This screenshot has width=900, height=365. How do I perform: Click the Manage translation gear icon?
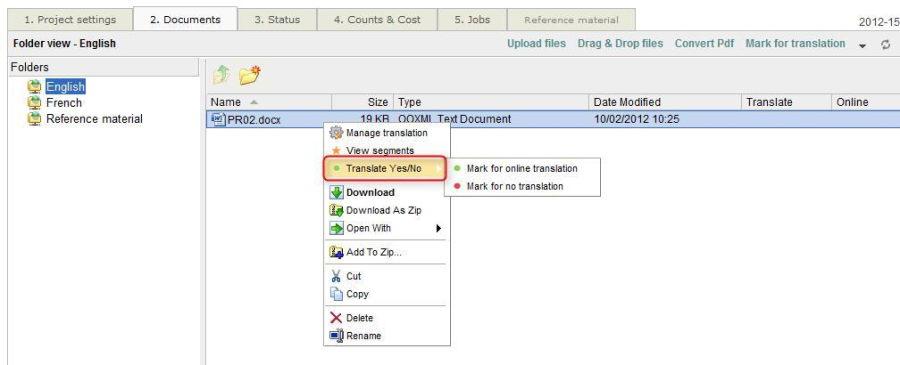pyautogui.click(x=336, y=133)
